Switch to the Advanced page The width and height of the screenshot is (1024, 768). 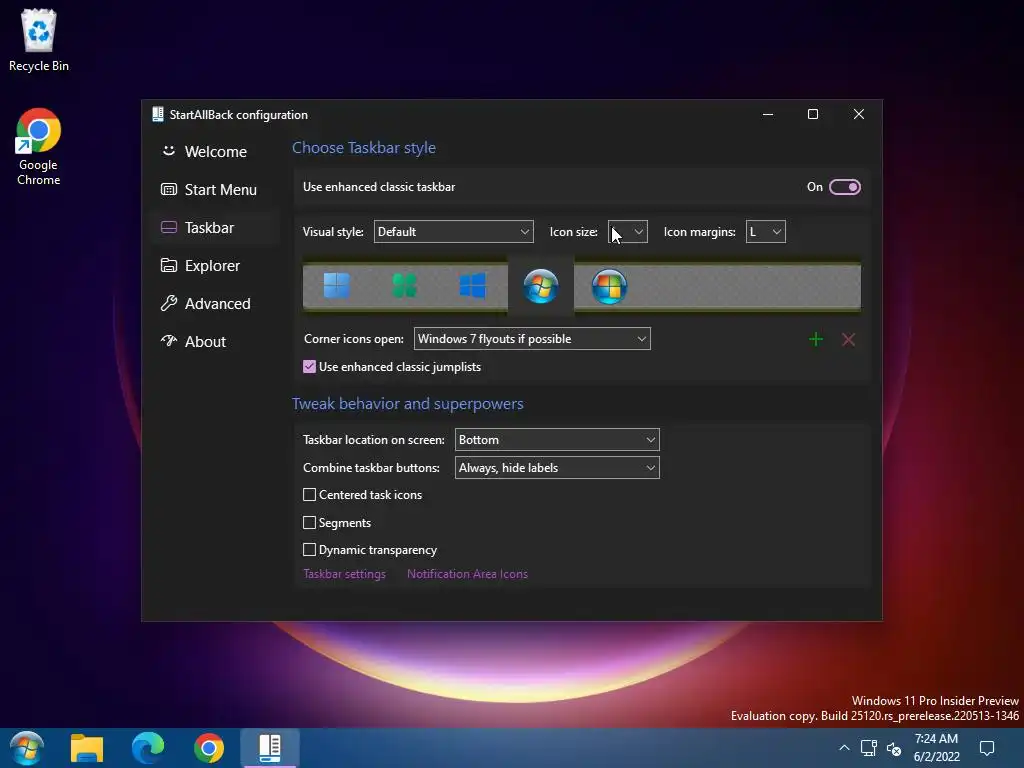215,303
